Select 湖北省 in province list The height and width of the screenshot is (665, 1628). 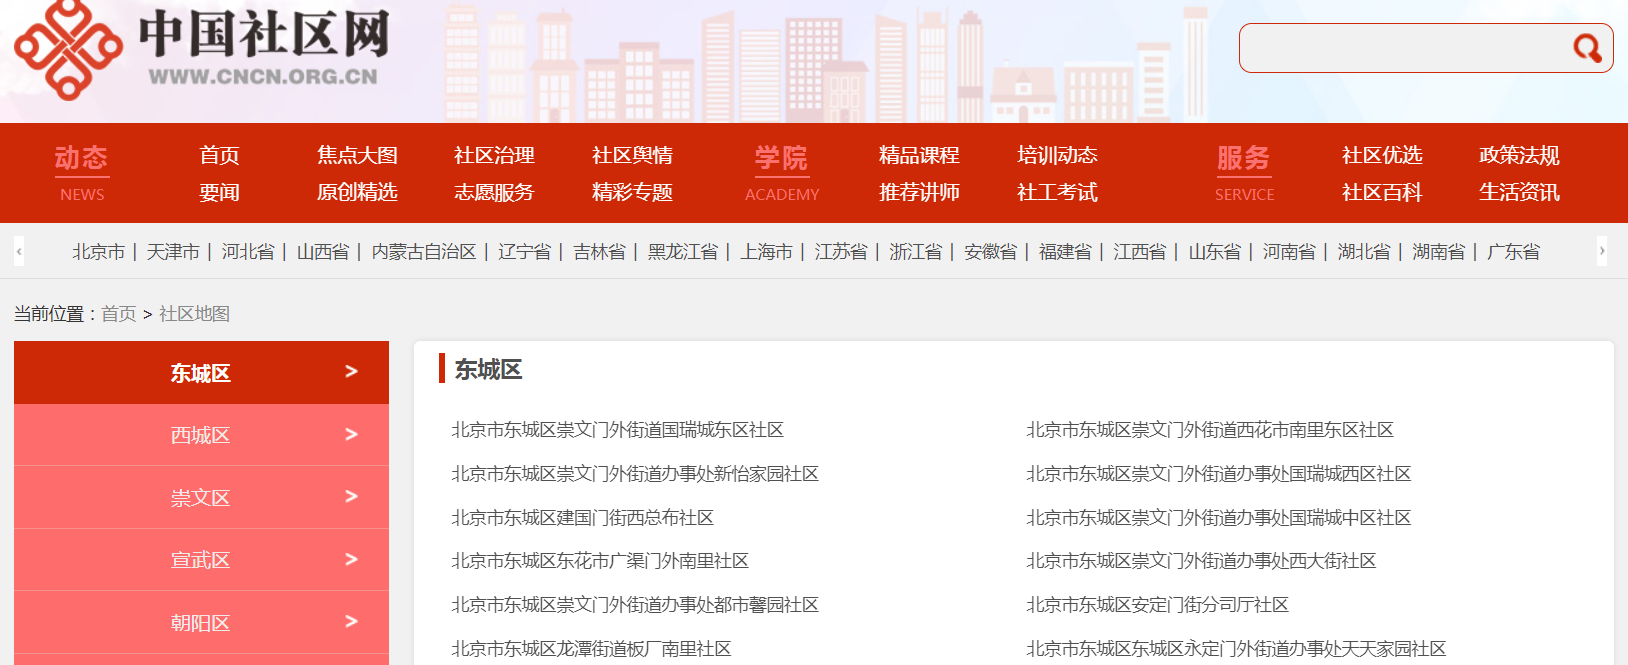point(1364,252)
